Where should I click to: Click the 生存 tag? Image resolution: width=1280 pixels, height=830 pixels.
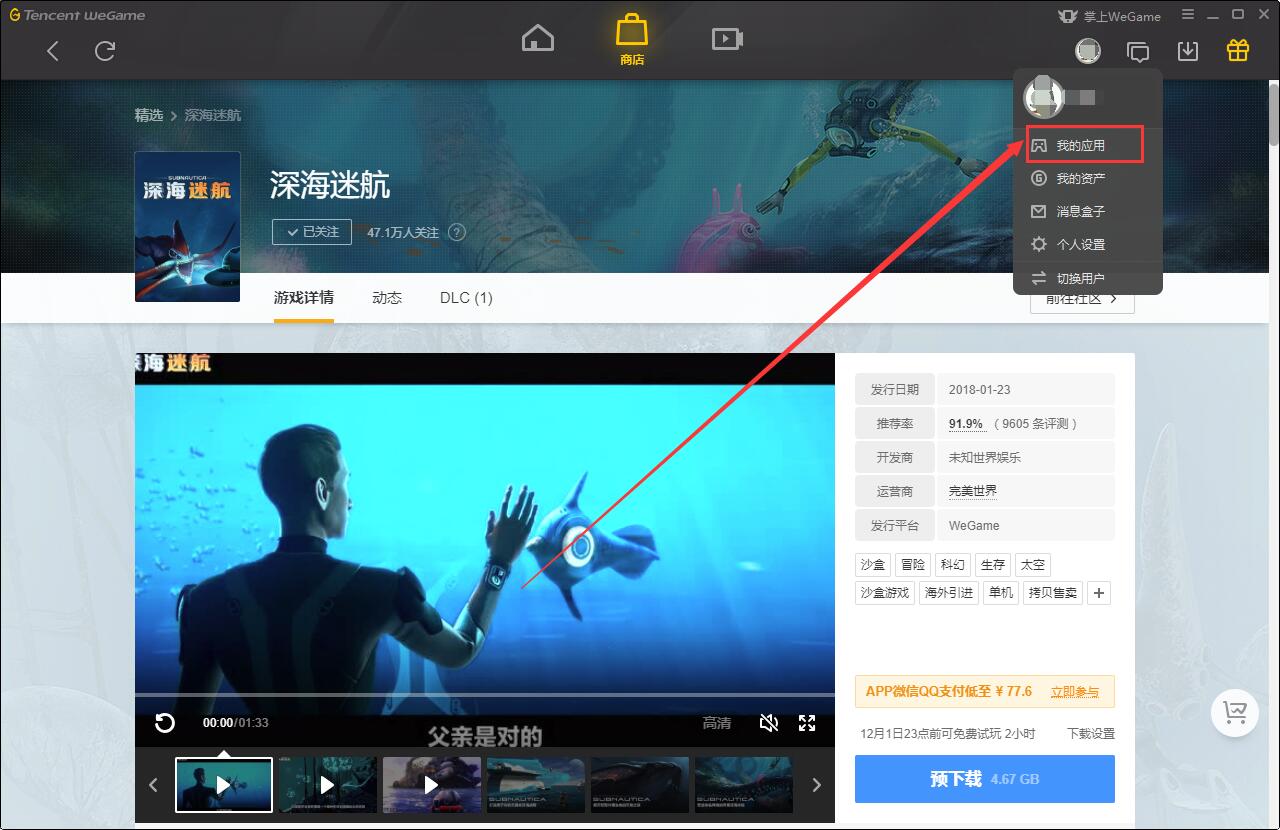(x=993, y=565)
